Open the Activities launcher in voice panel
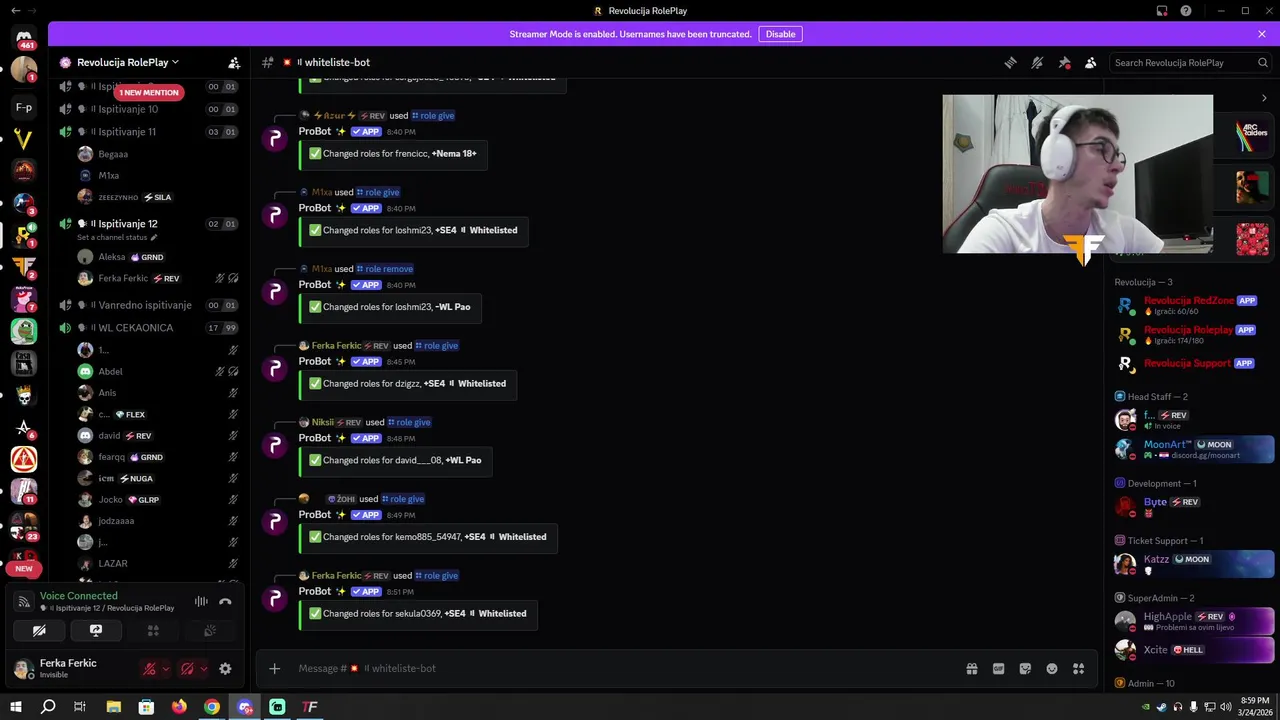1280x720 pixels. pos(153,631)
